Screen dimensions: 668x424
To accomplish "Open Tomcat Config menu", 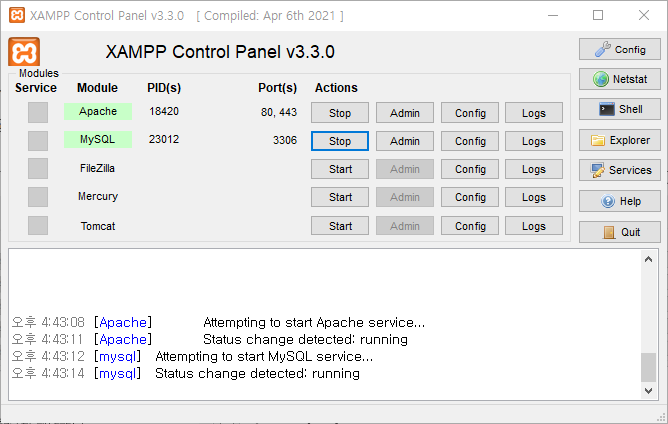I will coord(470,226).
